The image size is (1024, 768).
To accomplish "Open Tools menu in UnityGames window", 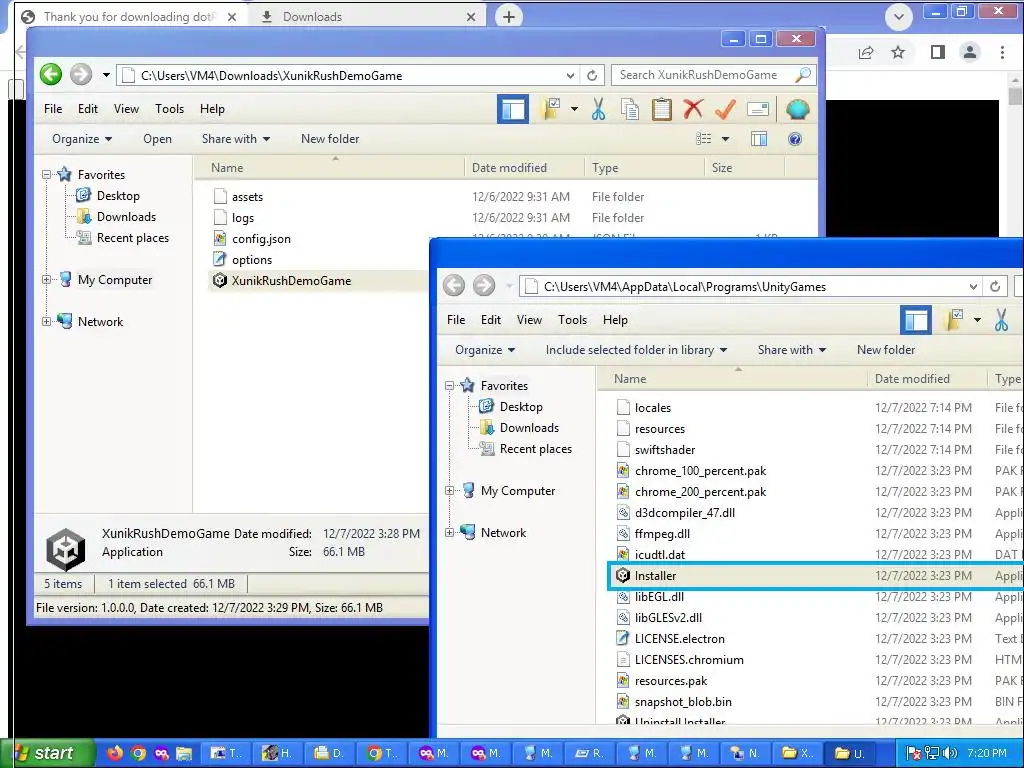I will pos(572,320).
